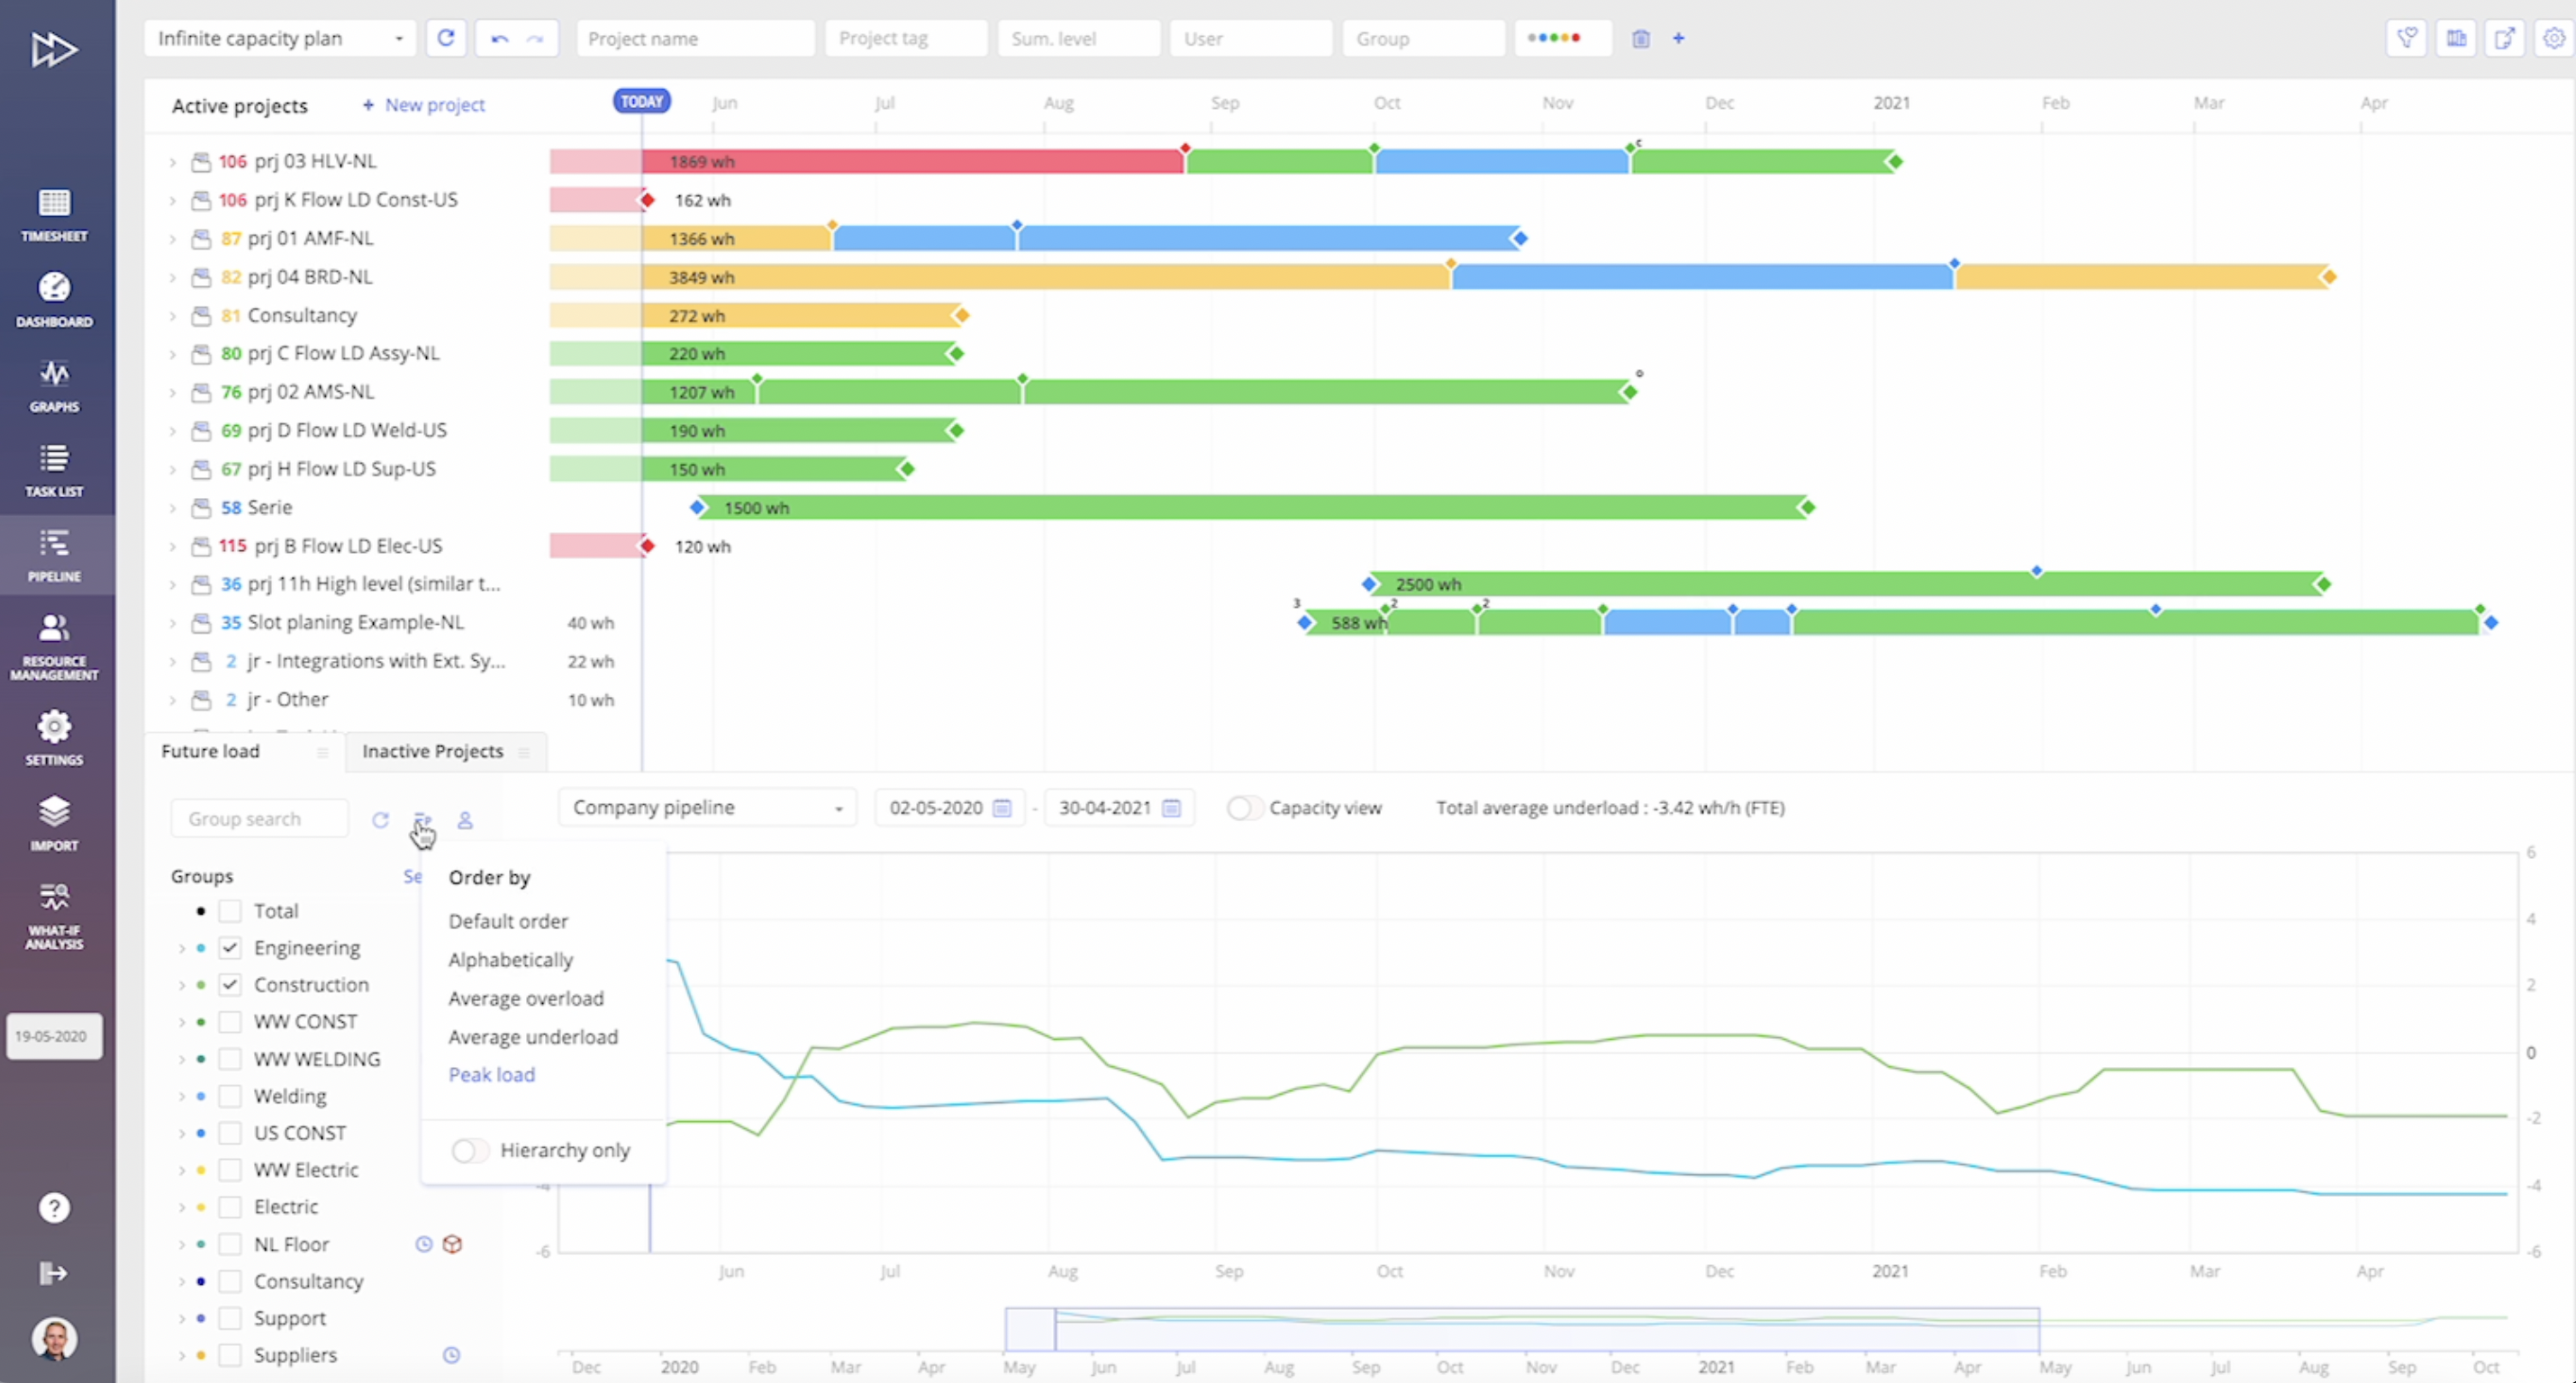Viewport: 2576px width, 1383px height.
Task: Toggle Engineering group checkbox
Action: pos(230,947)
